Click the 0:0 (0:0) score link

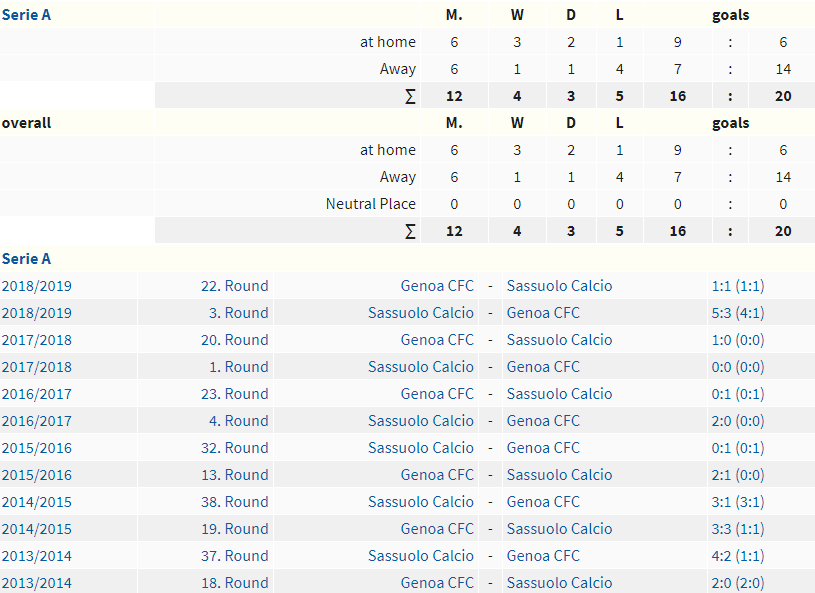click(x=738, y=367)
